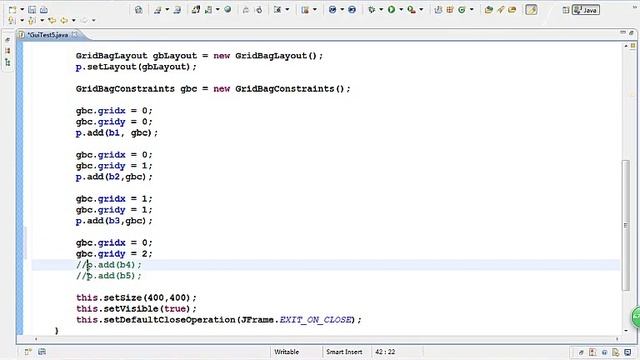Image resolution: width=640 pixels, height=360 pixels.
Task: Click the Open Task pencil icon
Action: coord(500,9)
